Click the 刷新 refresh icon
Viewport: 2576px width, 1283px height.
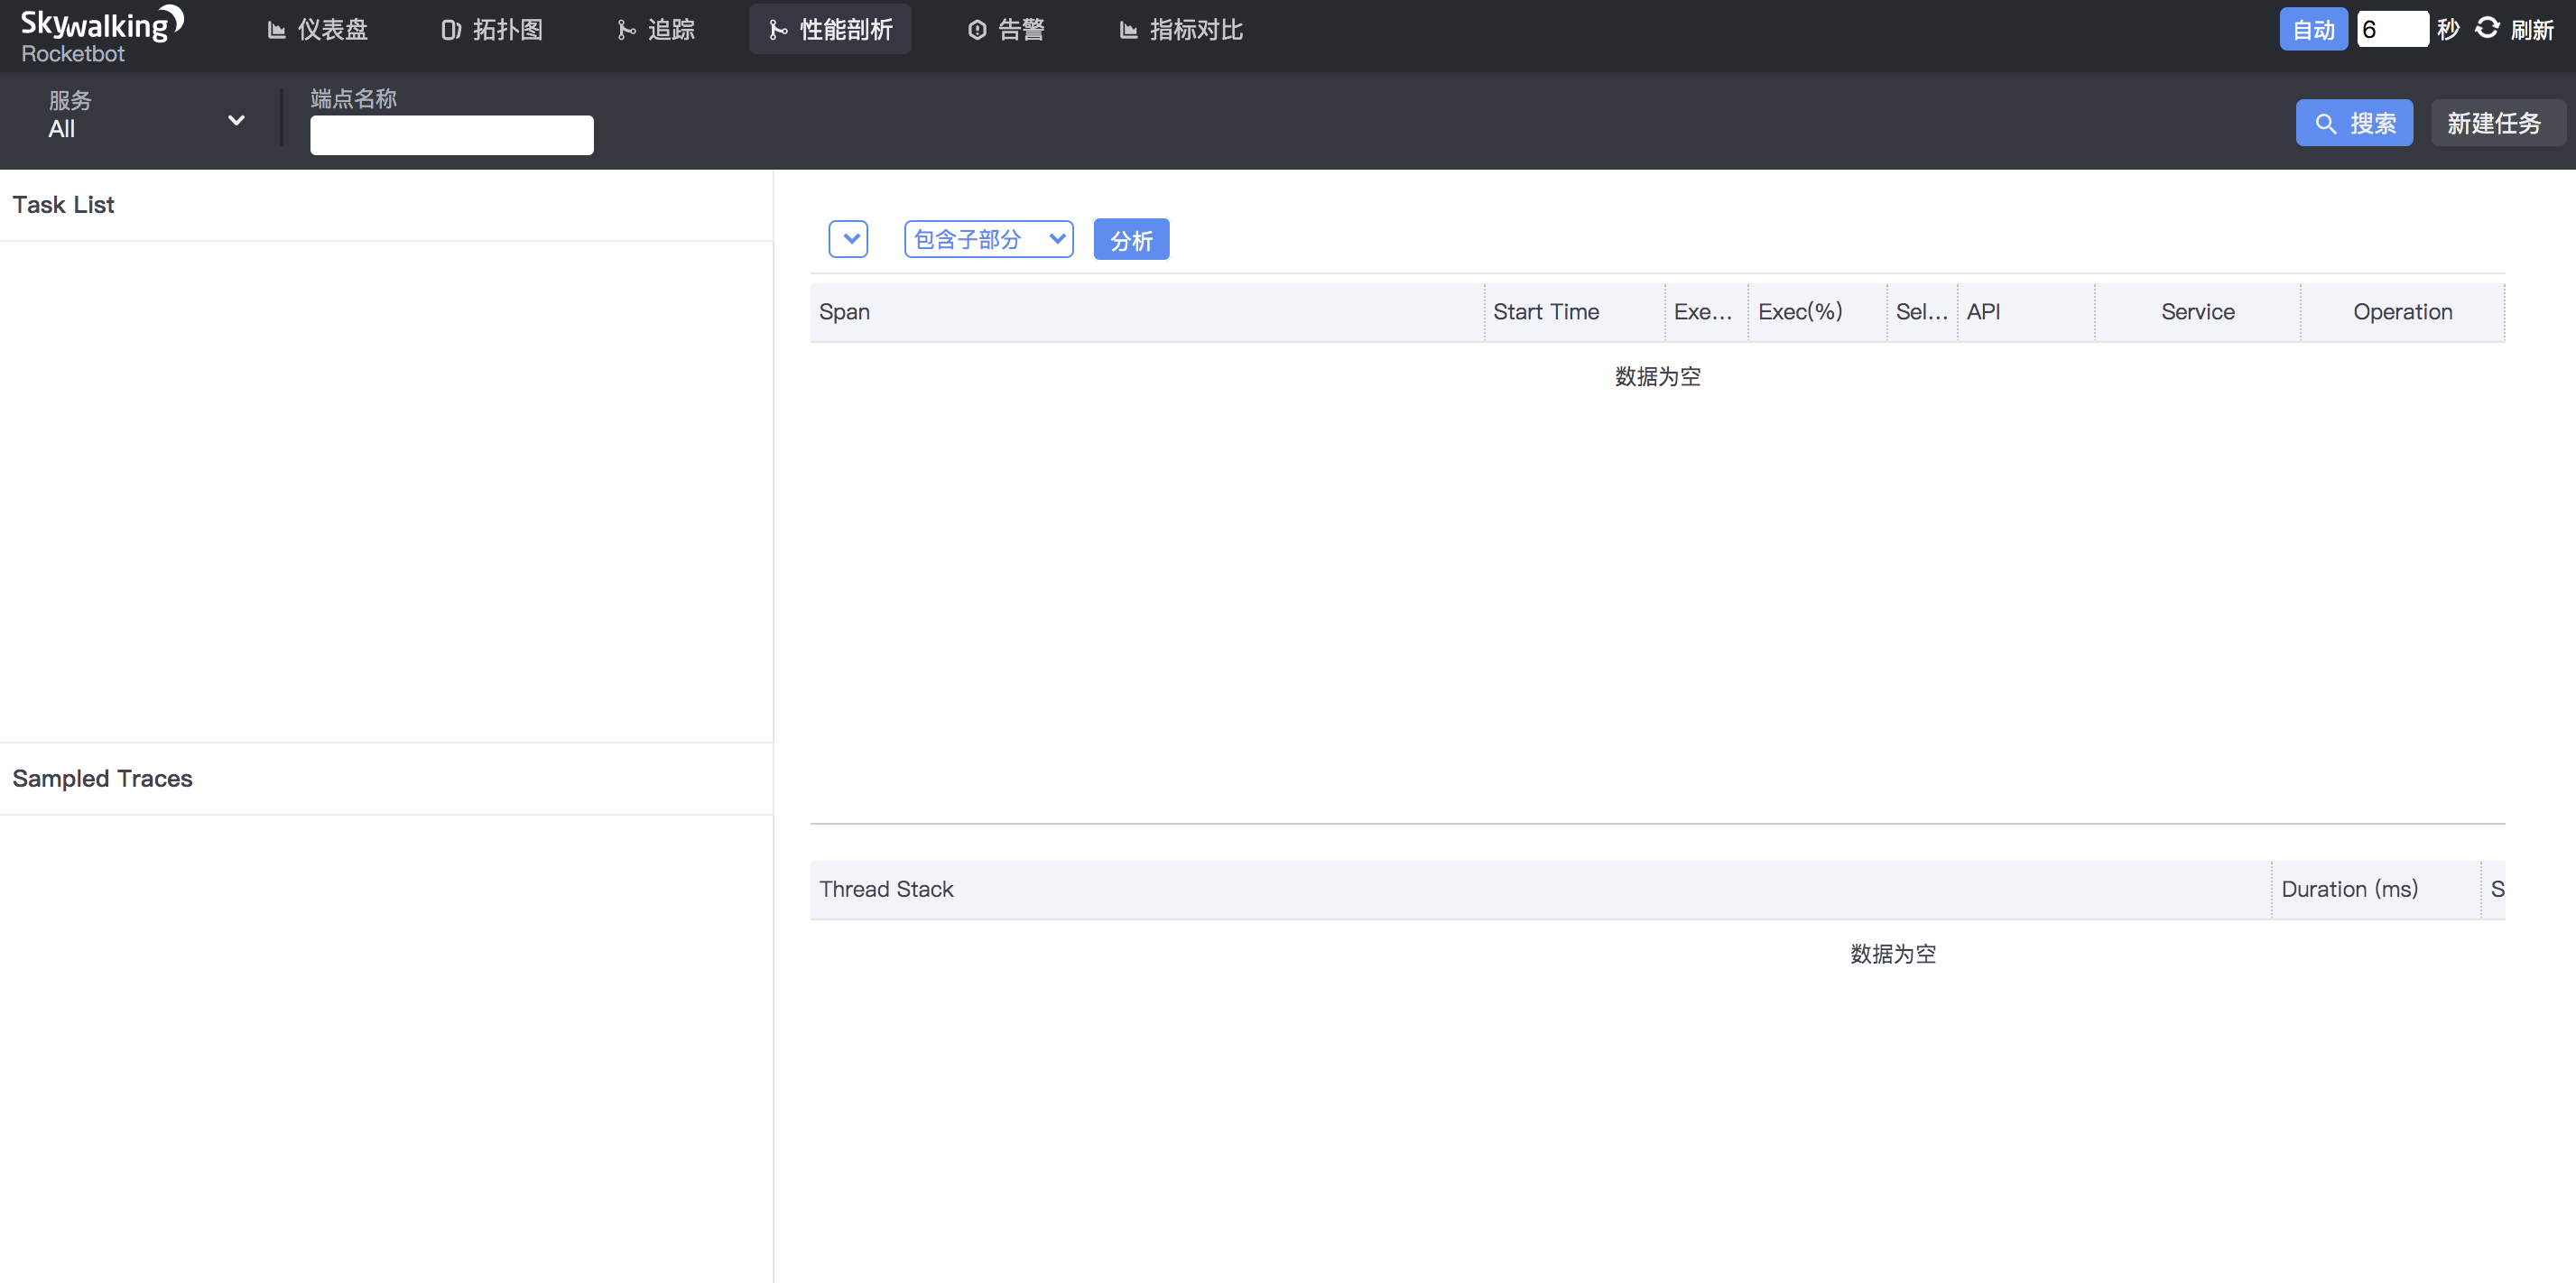pyautogui.click(x=2487, y=29)
